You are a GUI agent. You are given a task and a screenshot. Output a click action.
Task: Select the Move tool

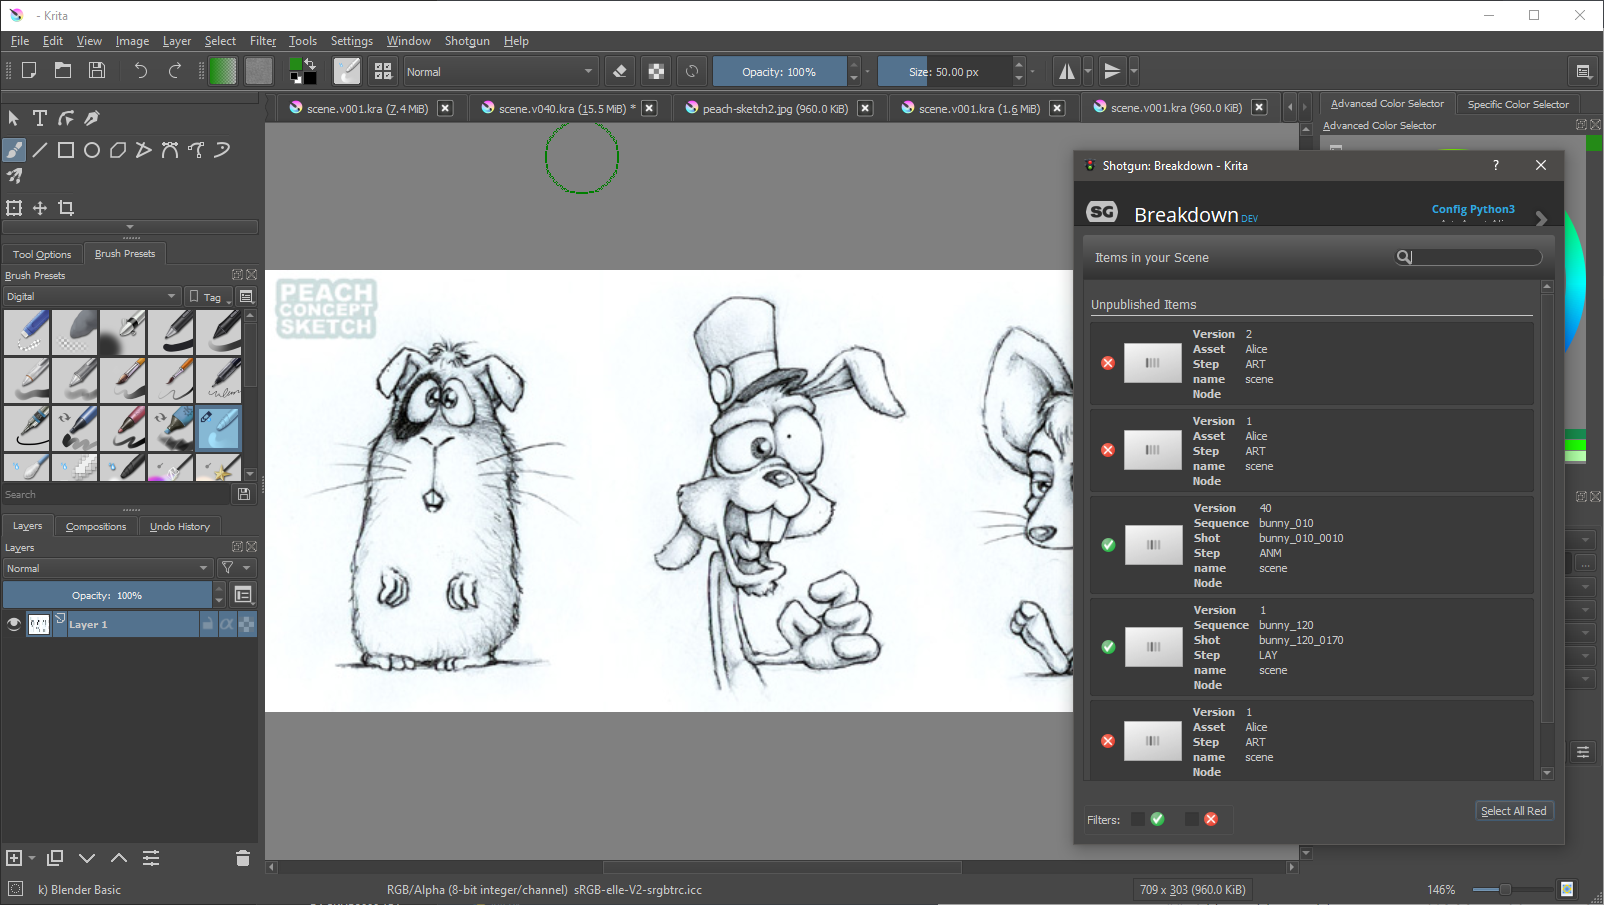[40, 208]
